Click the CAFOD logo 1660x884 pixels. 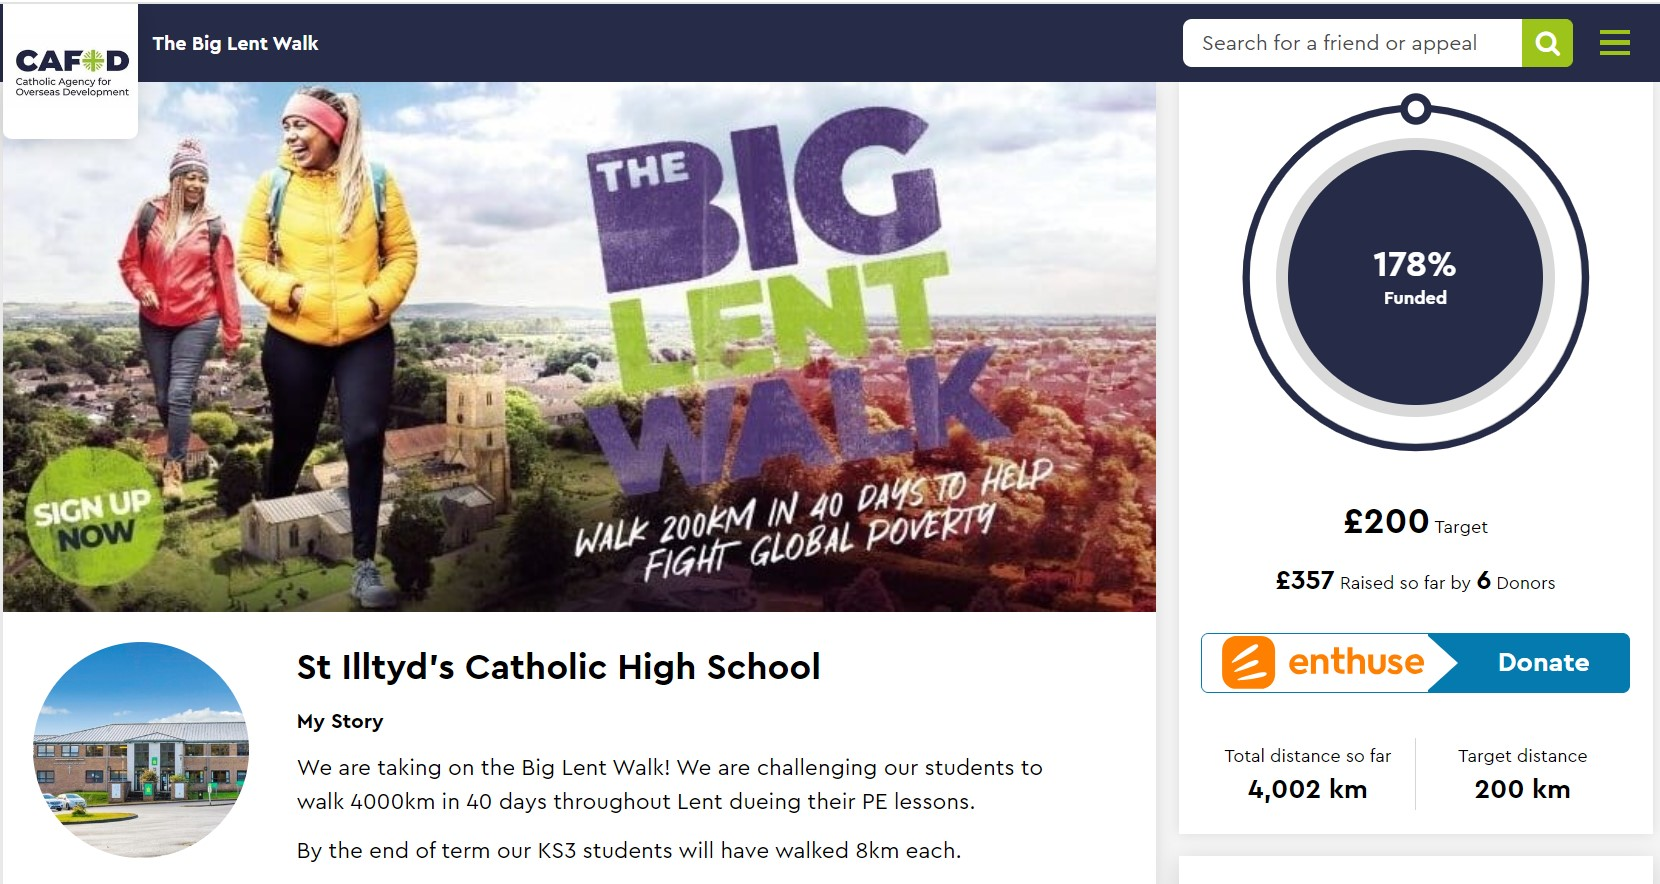click(x=72, y=71)
